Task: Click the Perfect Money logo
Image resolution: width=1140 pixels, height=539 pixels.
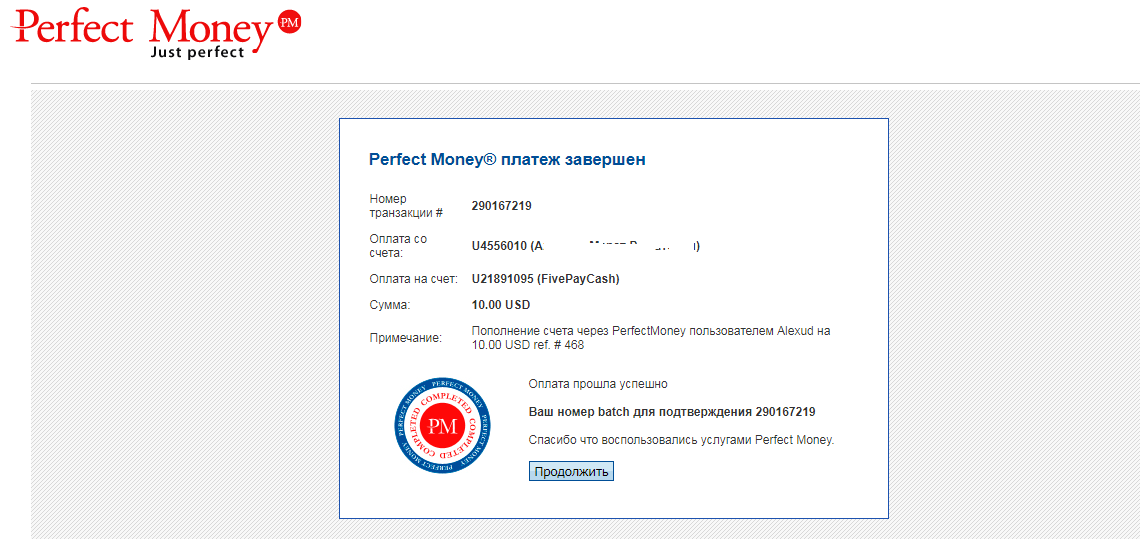Action: [156, 33]
